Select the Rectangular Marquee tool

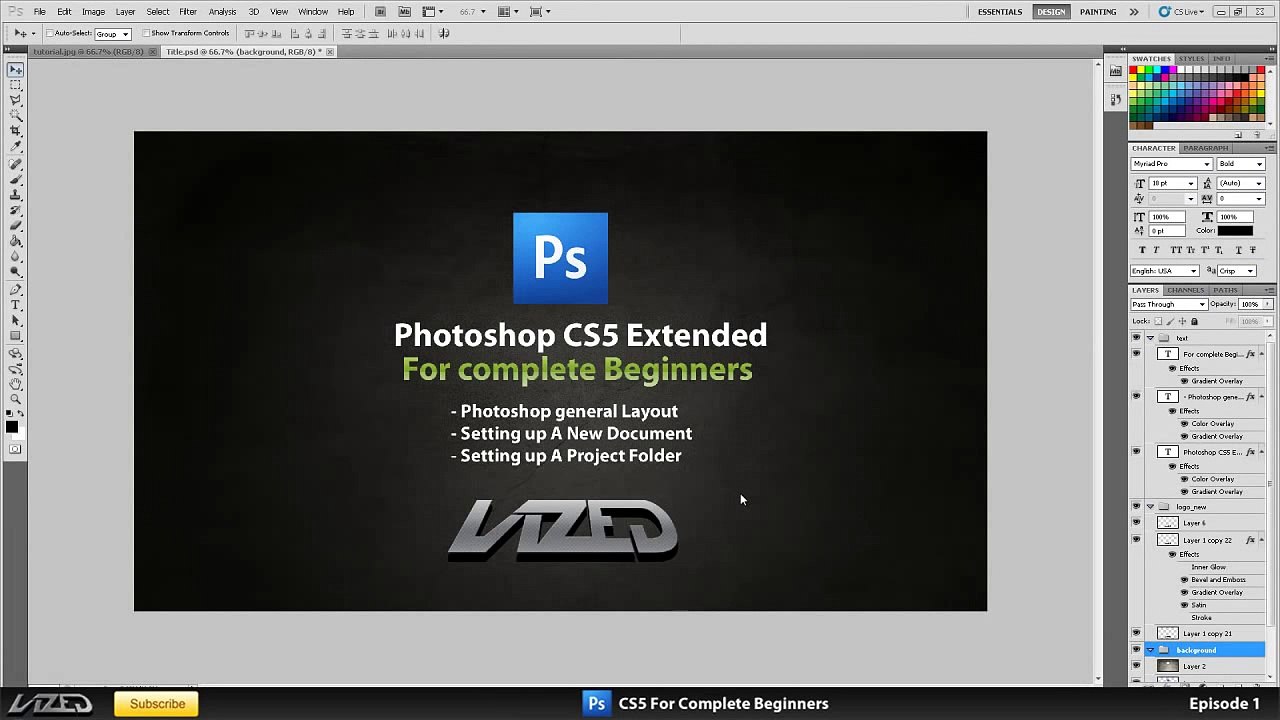[15, 85]
